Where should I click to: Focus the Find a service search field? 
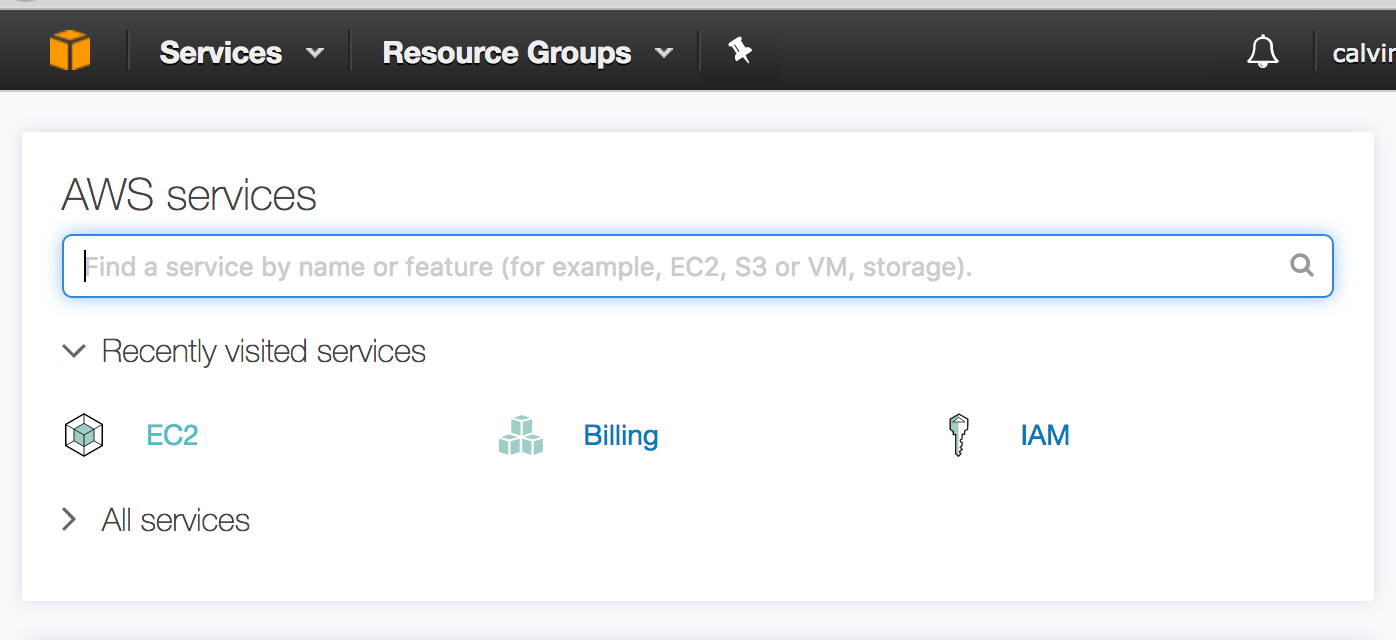pos(698,266)
